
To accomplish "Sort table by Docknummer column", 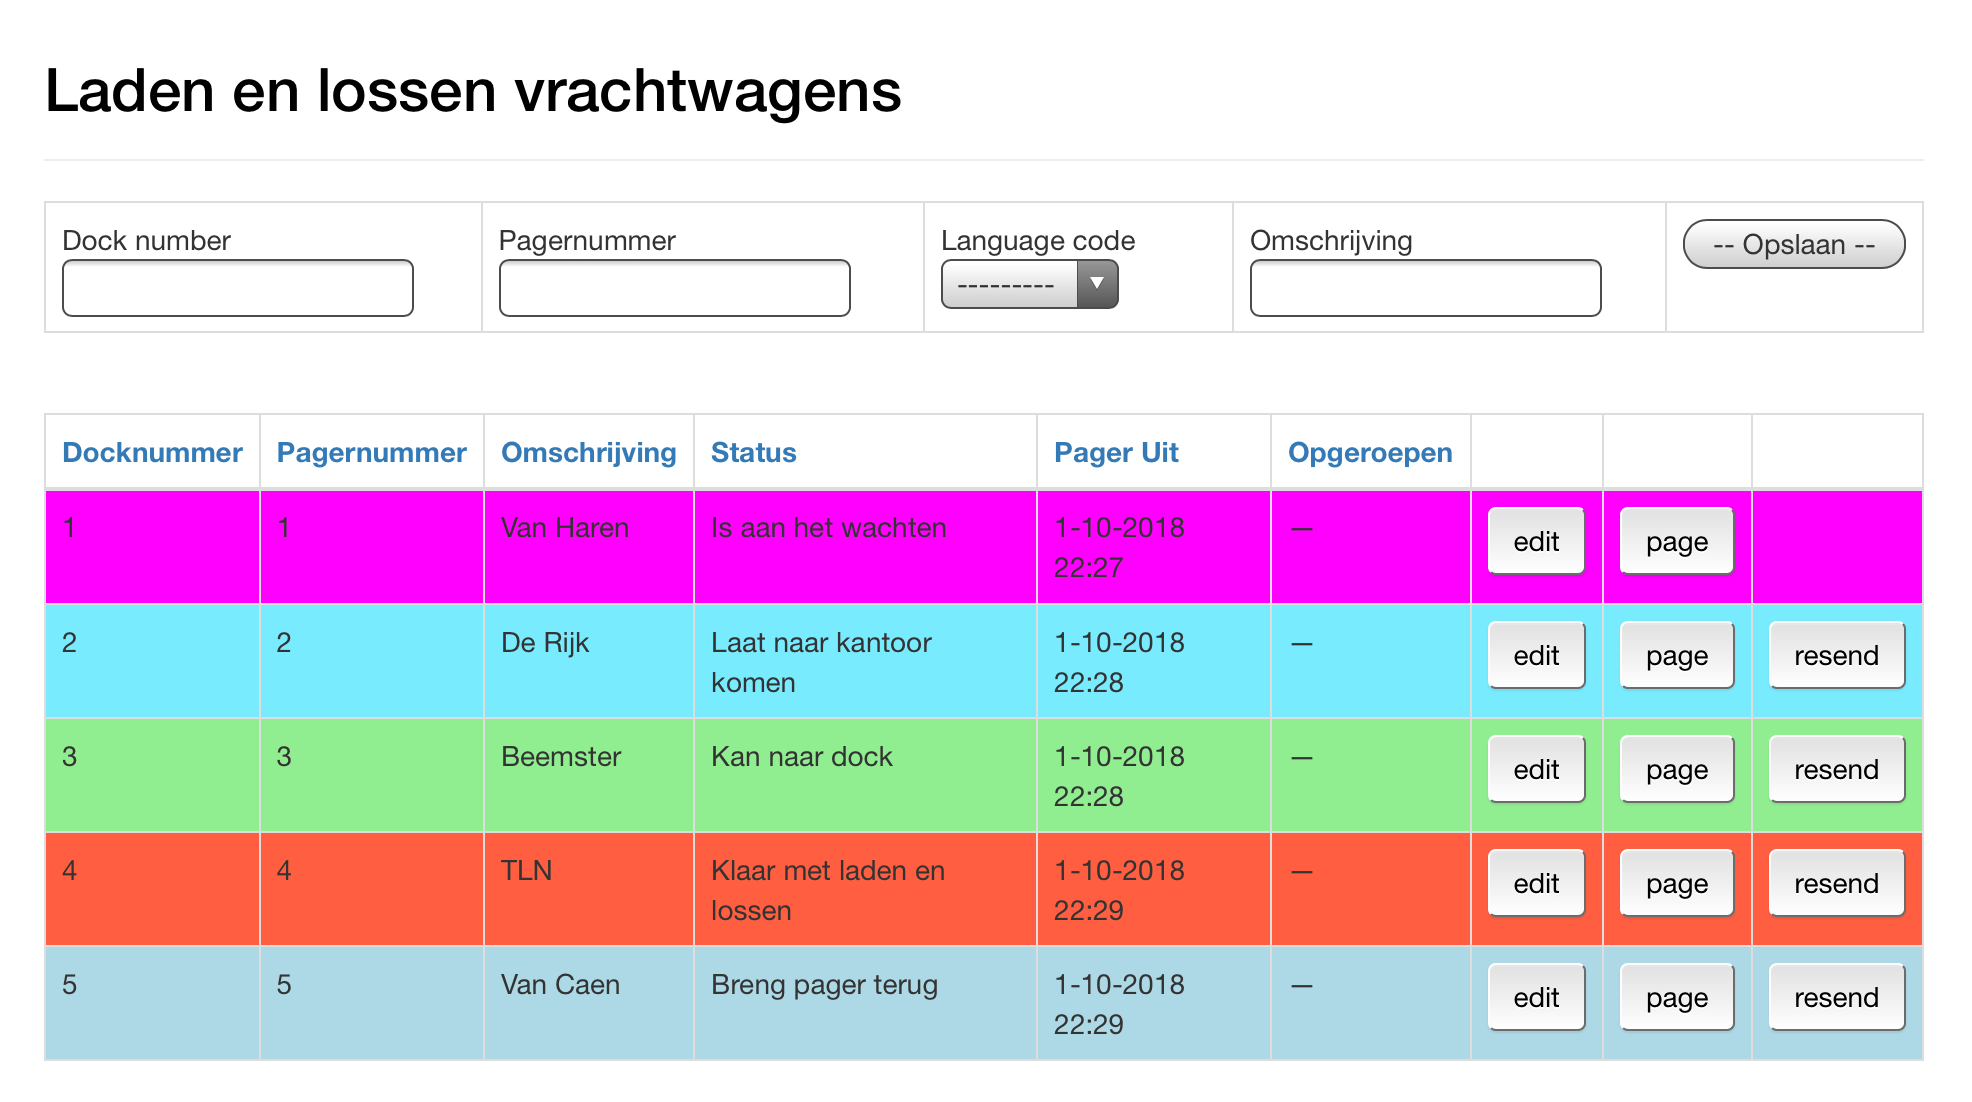I will 152,452.
